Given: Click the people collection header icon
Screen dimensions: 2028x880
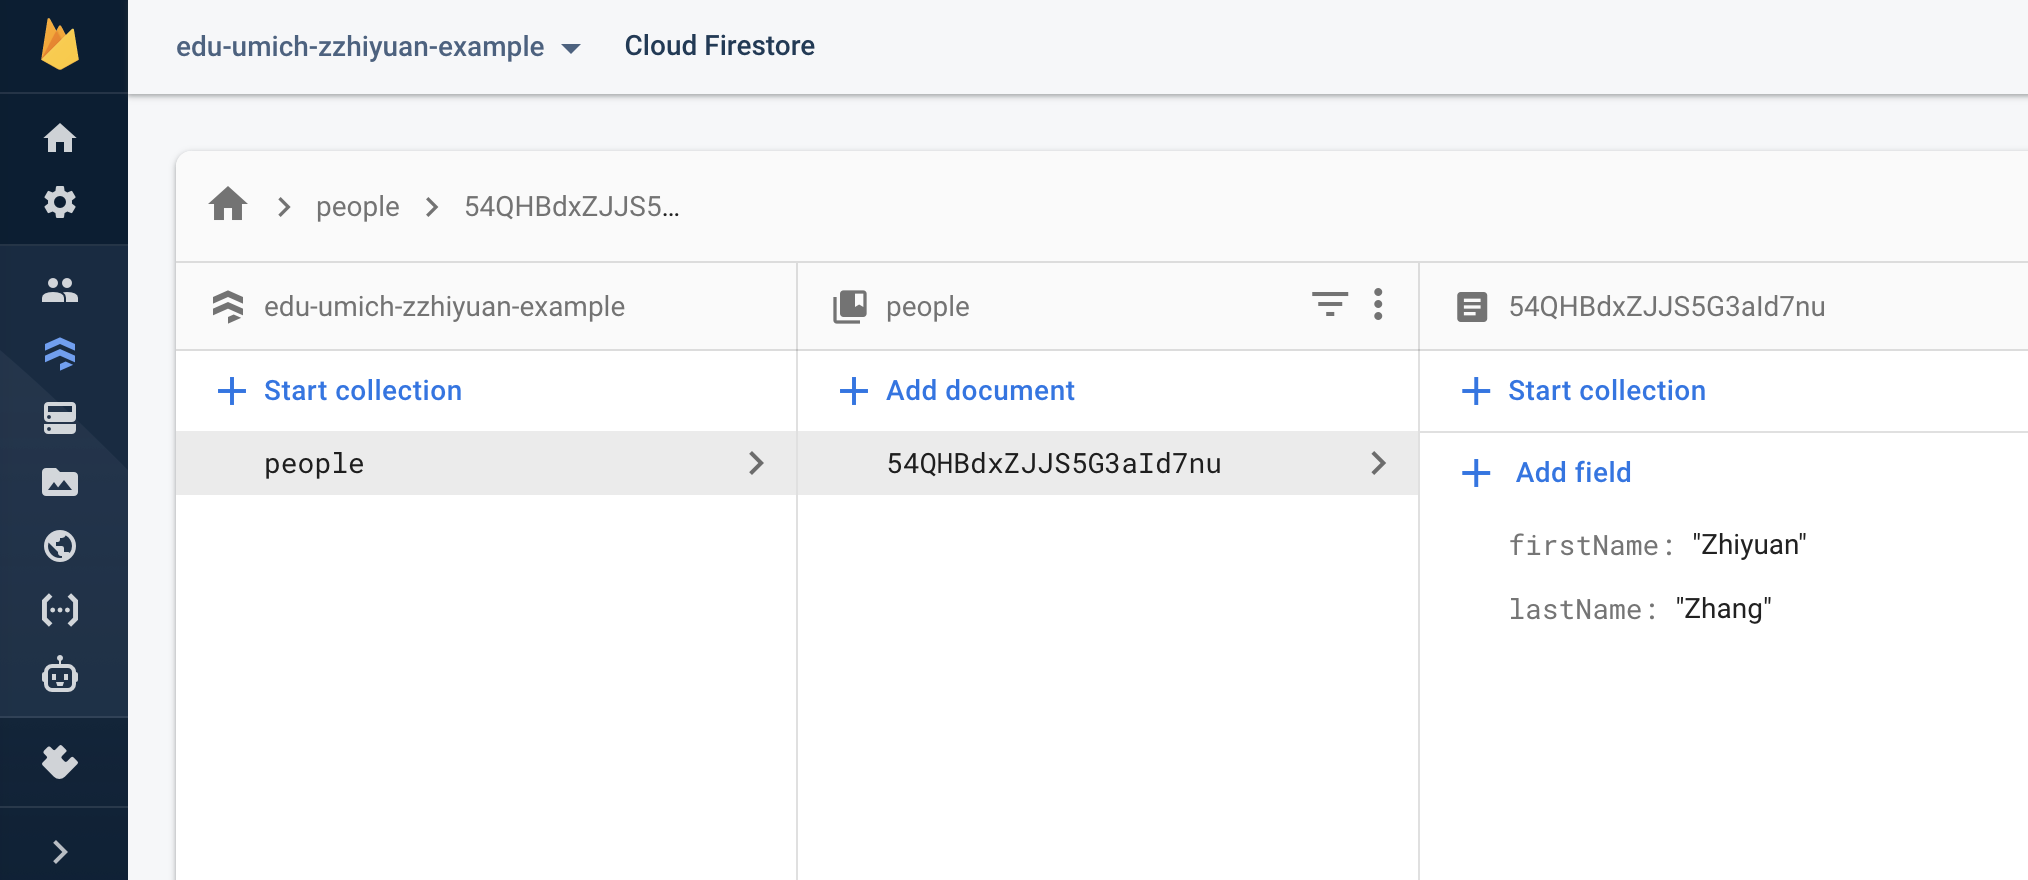Looking at the screenshot, I should [x=850, y=306].
